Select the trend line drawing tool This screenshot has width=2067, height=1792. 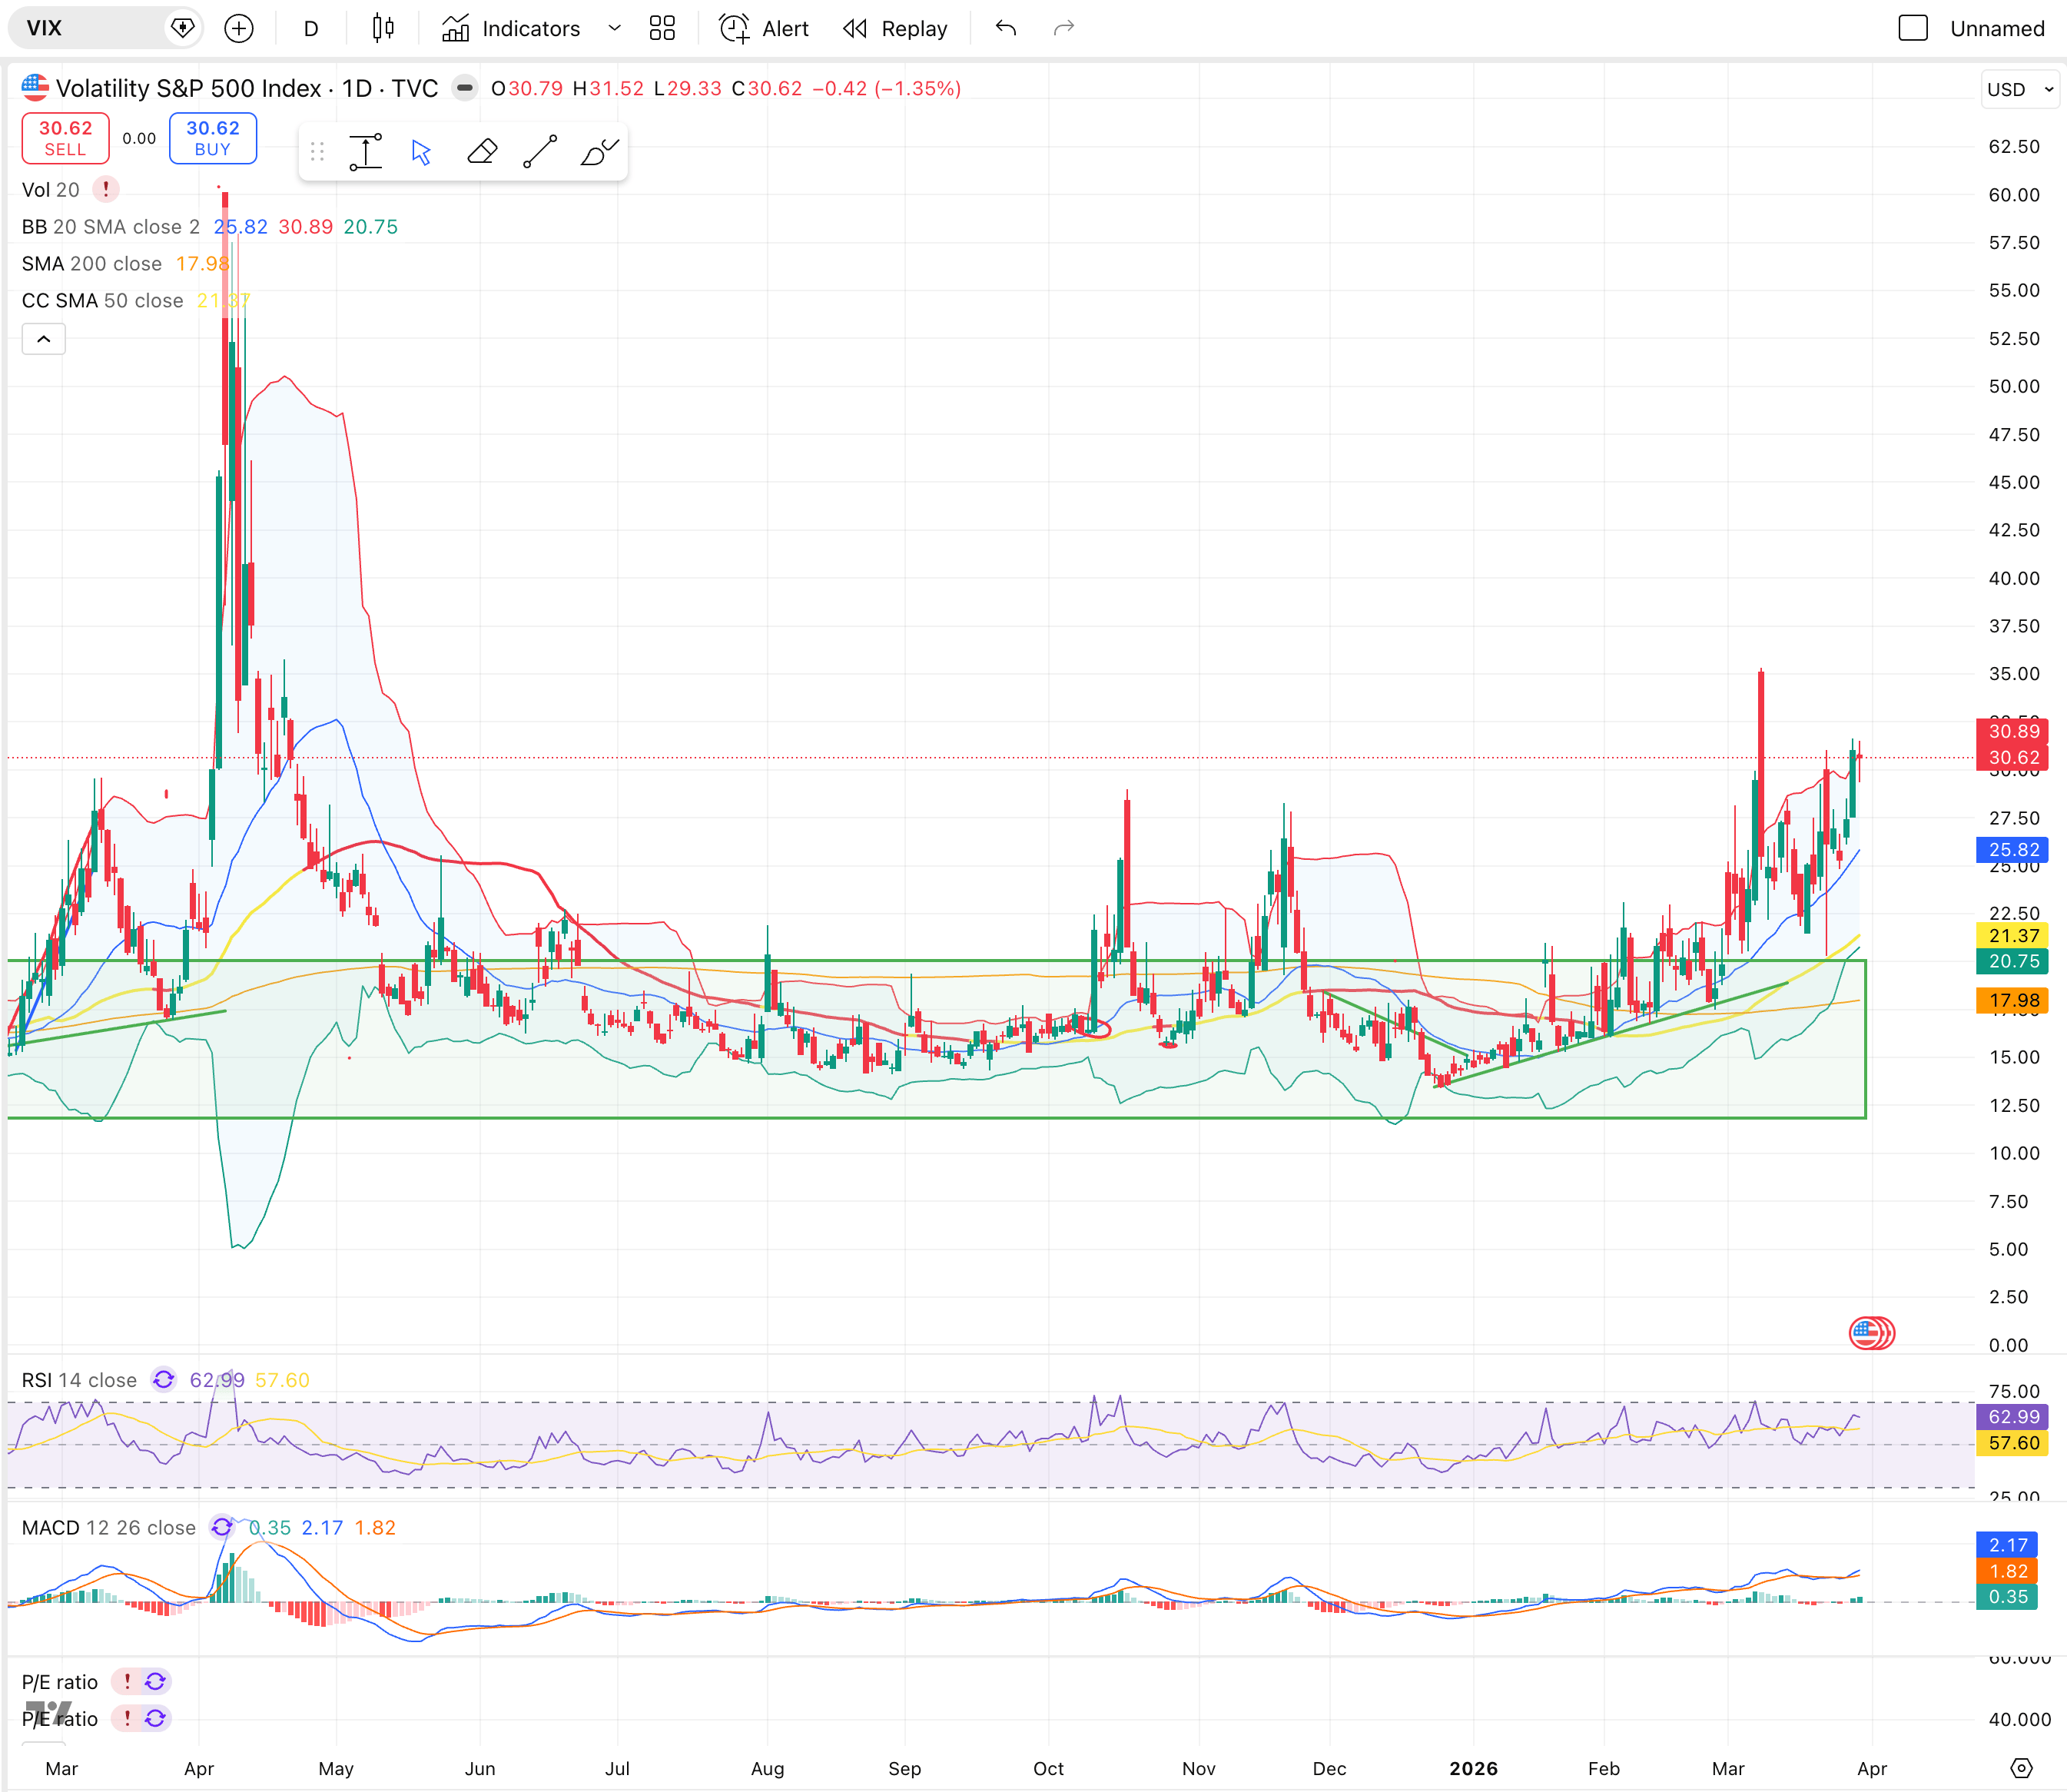pyautogui.click(x=540, y=152)
